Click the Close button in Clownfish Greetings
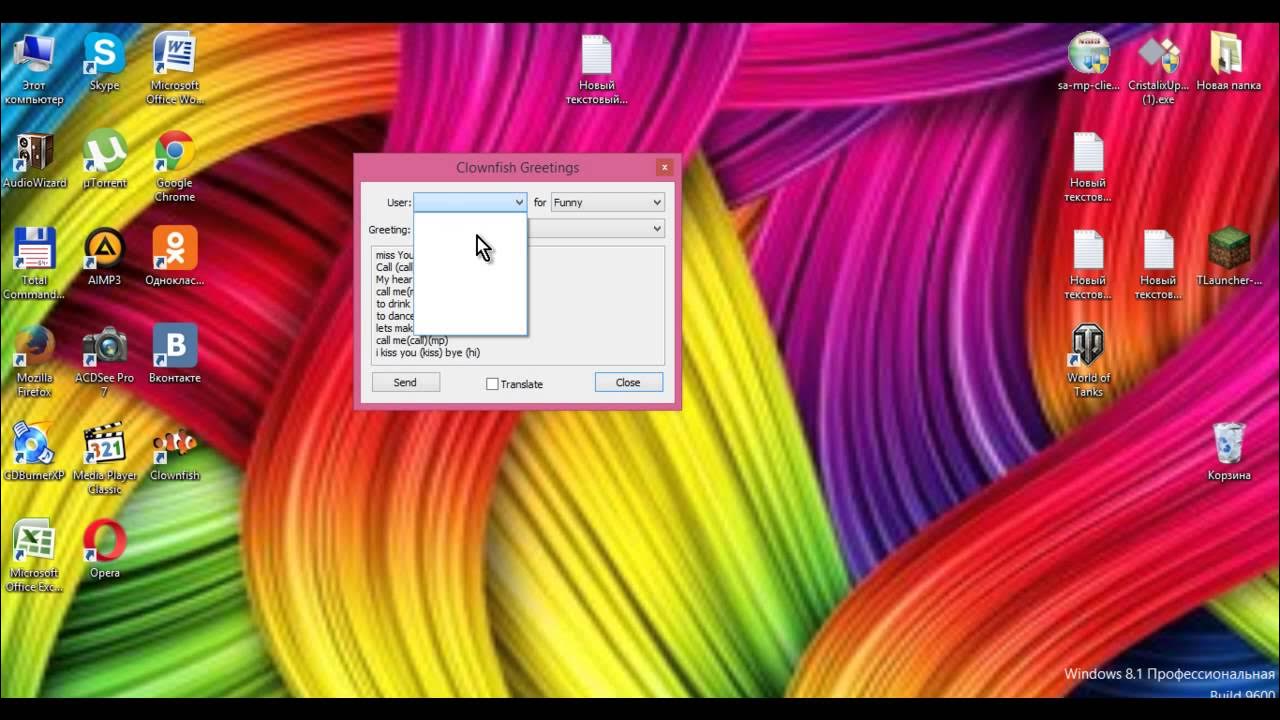This screenshot has height=720, width=1280. 628,382
